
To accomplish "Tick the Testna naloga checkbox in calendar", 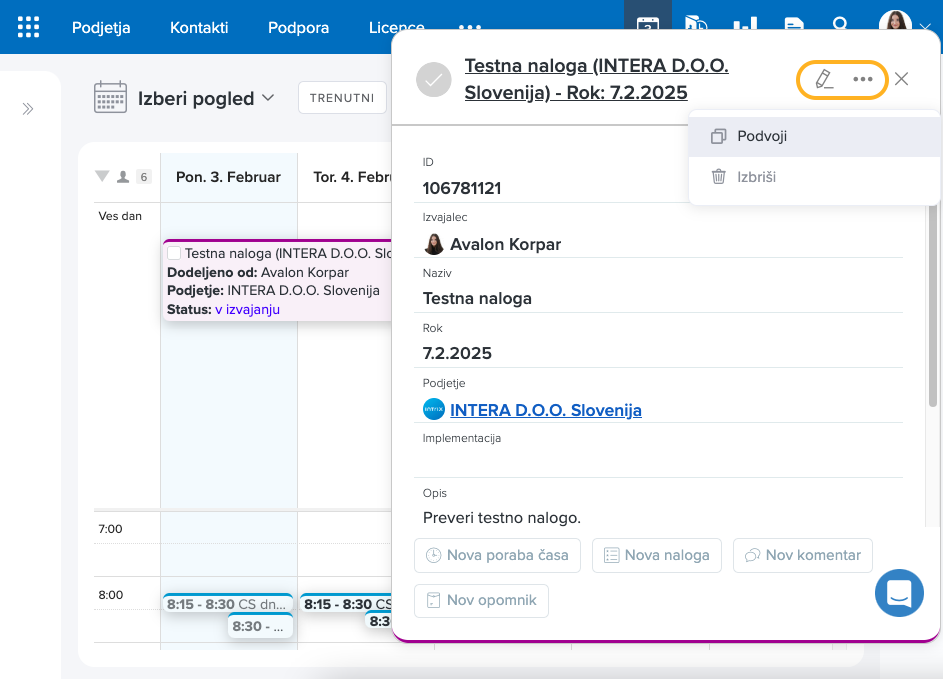I will pos(174,254).
